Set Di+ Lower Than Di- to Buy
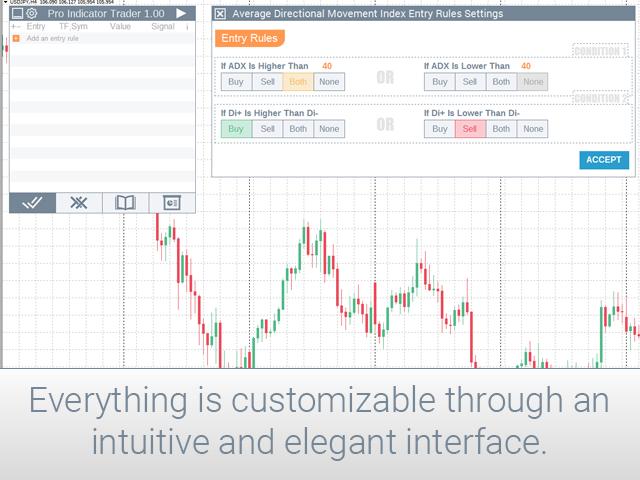 coord(440,129)
